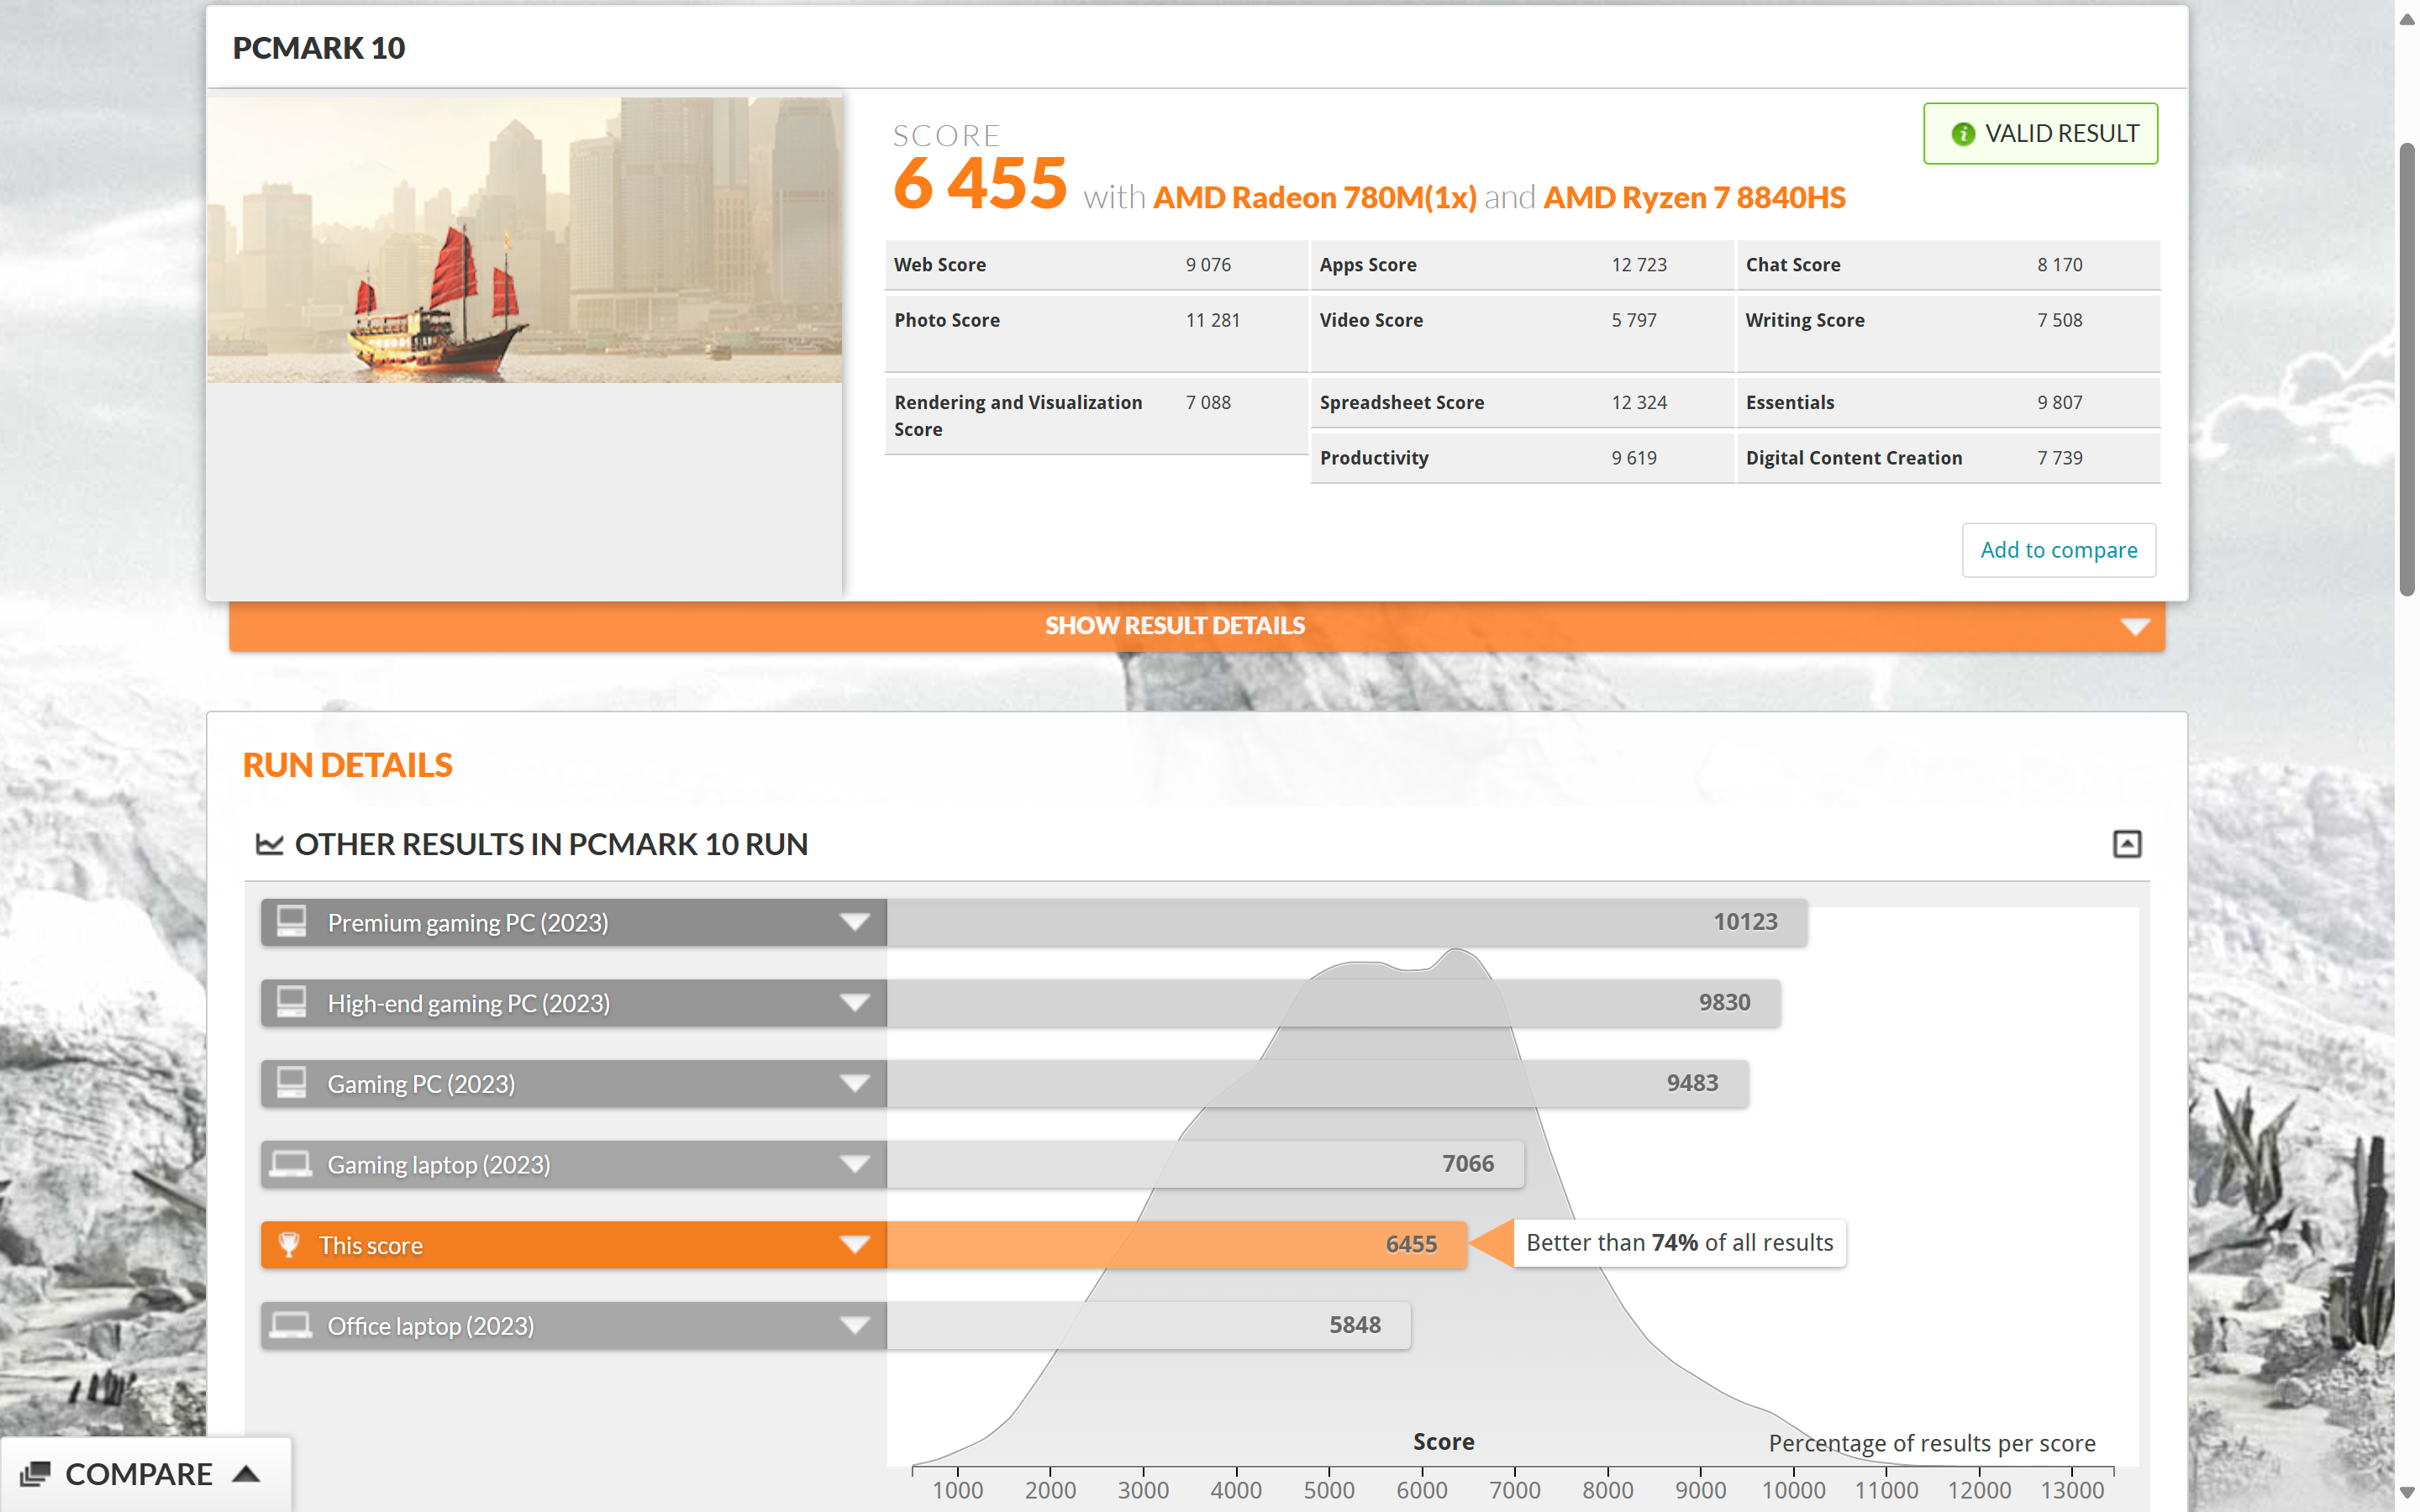Click the laptop icon for Gaming laptop (2023)
This screenshot has width=2420, height=1512.
[291, 1164]
